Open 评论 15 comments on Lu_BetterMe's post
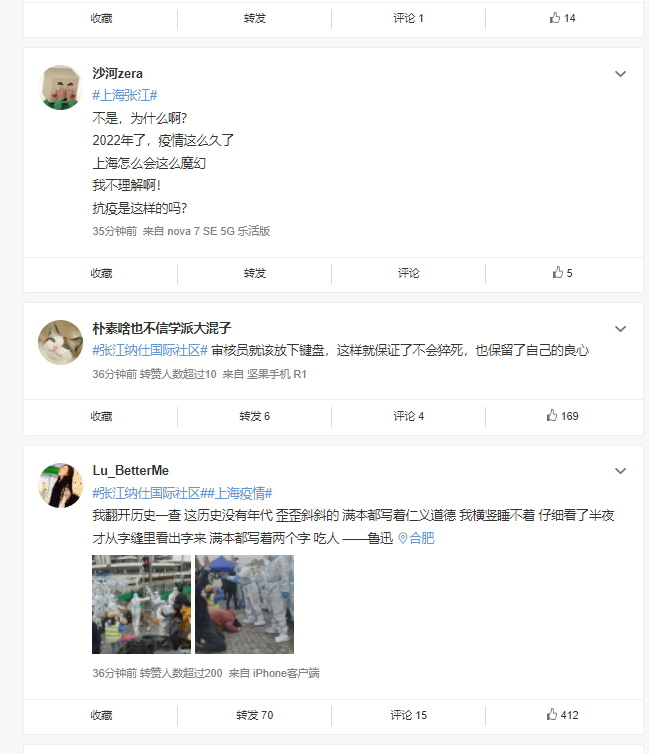 pyautogui.click(x=408, y=715)
